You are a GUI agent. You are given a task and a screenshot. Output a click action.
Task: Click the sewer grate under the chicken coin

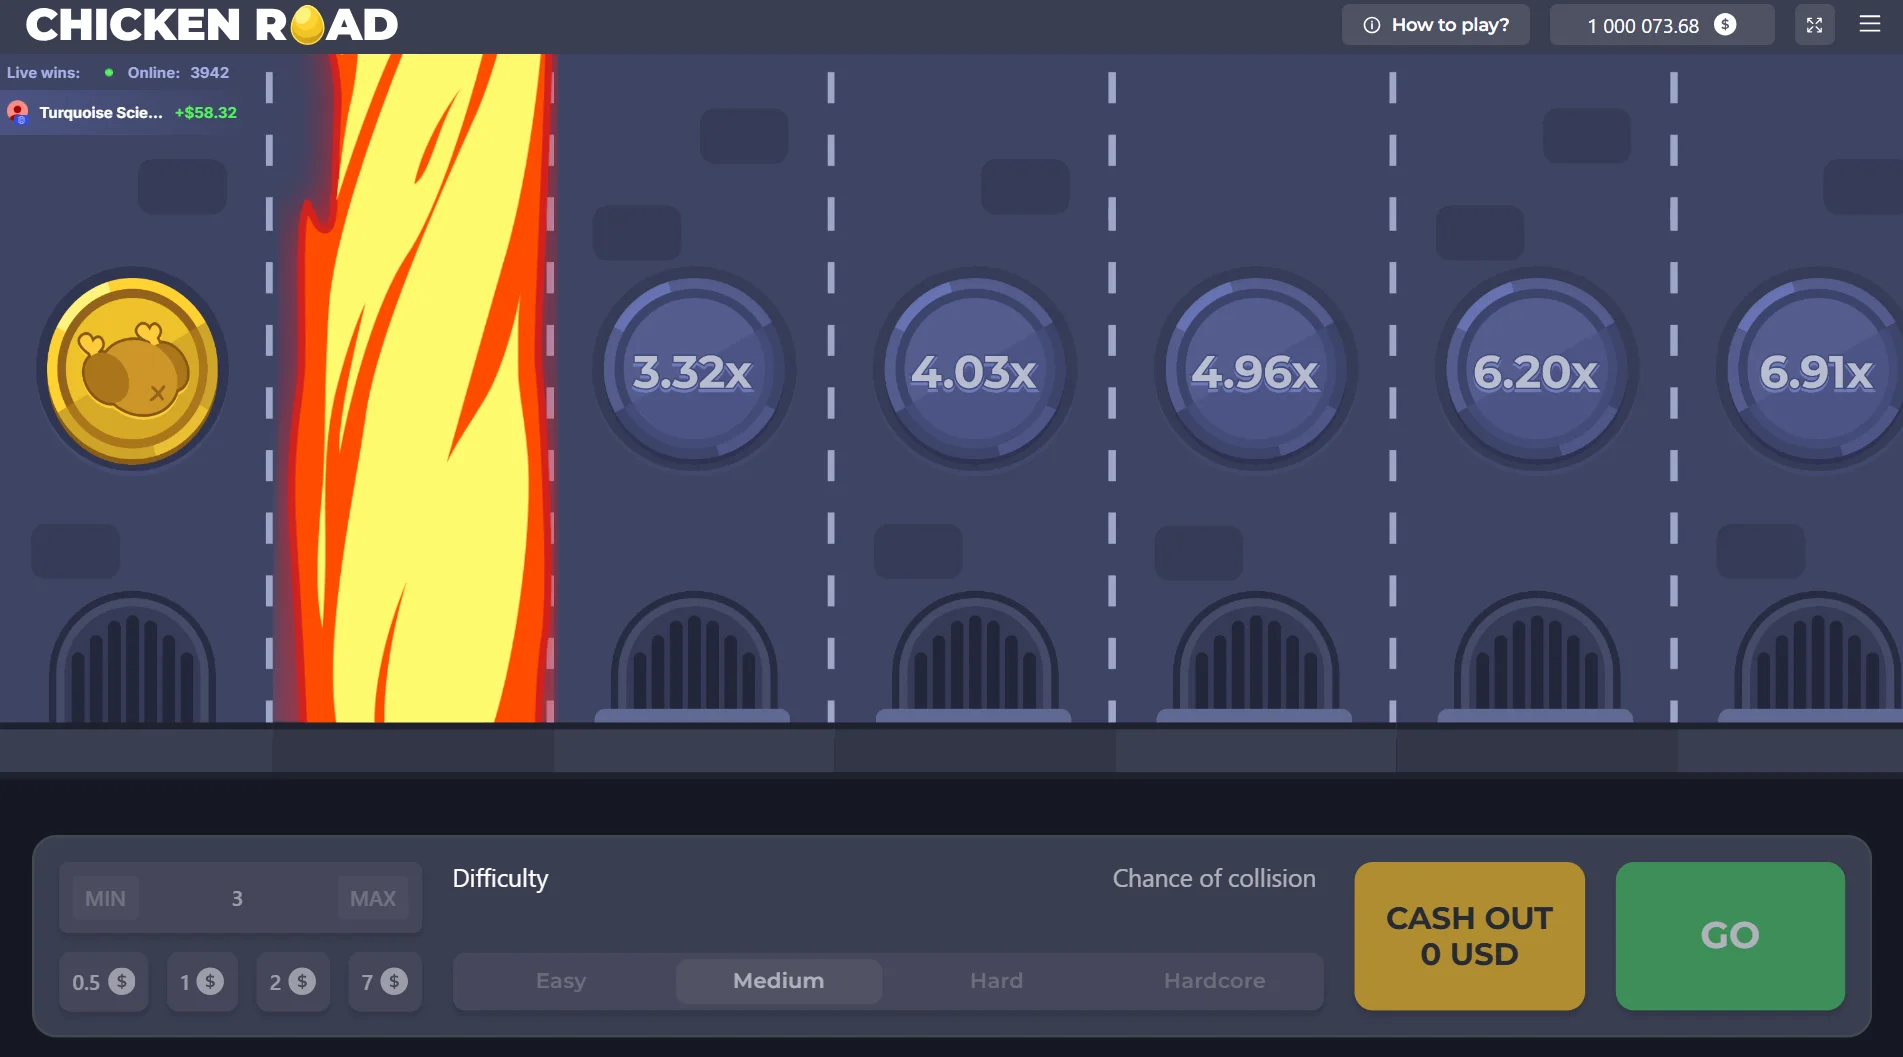coord(132,658)
